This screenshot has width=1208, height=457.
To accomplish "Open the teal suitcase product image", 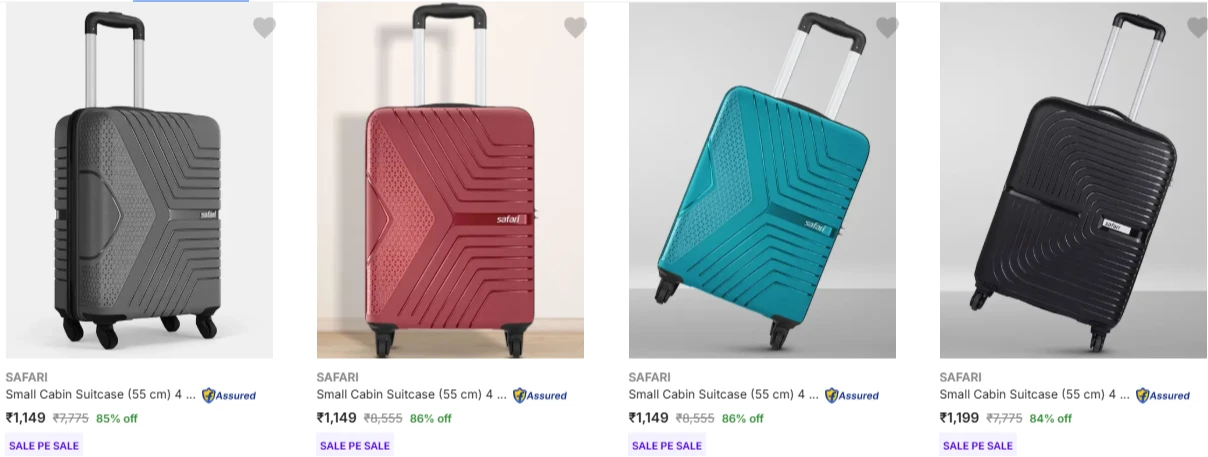I will click(x=762, y=180).
